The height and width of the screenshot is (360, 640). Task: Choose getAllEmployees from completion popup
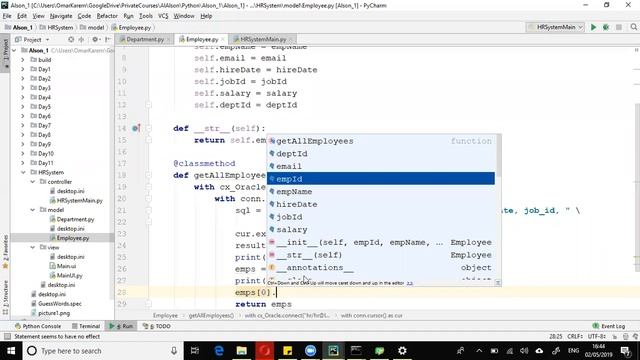point(381,141)
